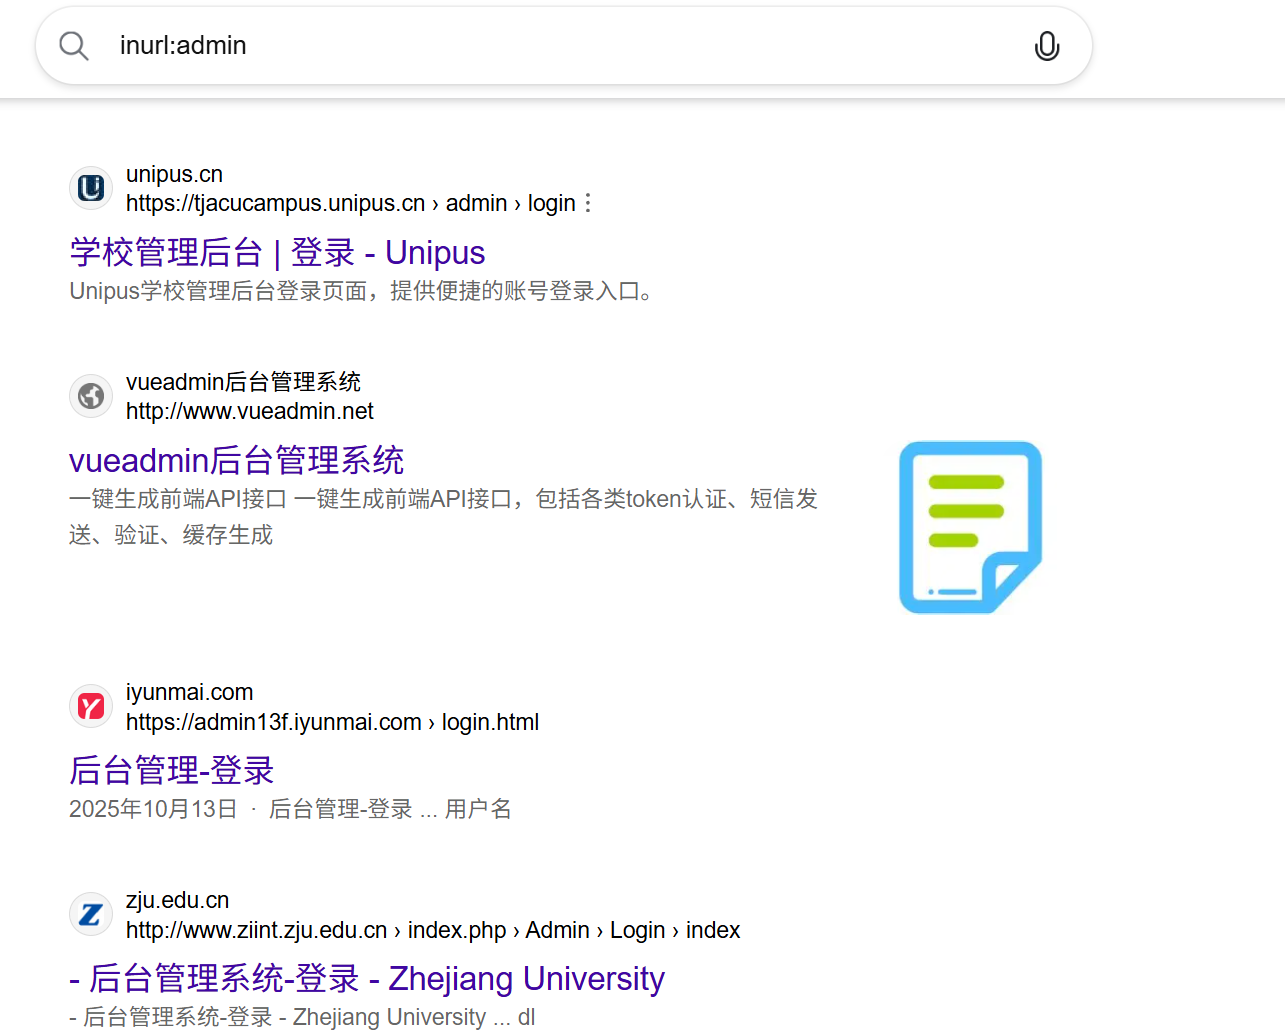The width and height of the screenshot is (1285, 1033).
Task: Click the vueadmin globe favicon
Action: point(91,396)
